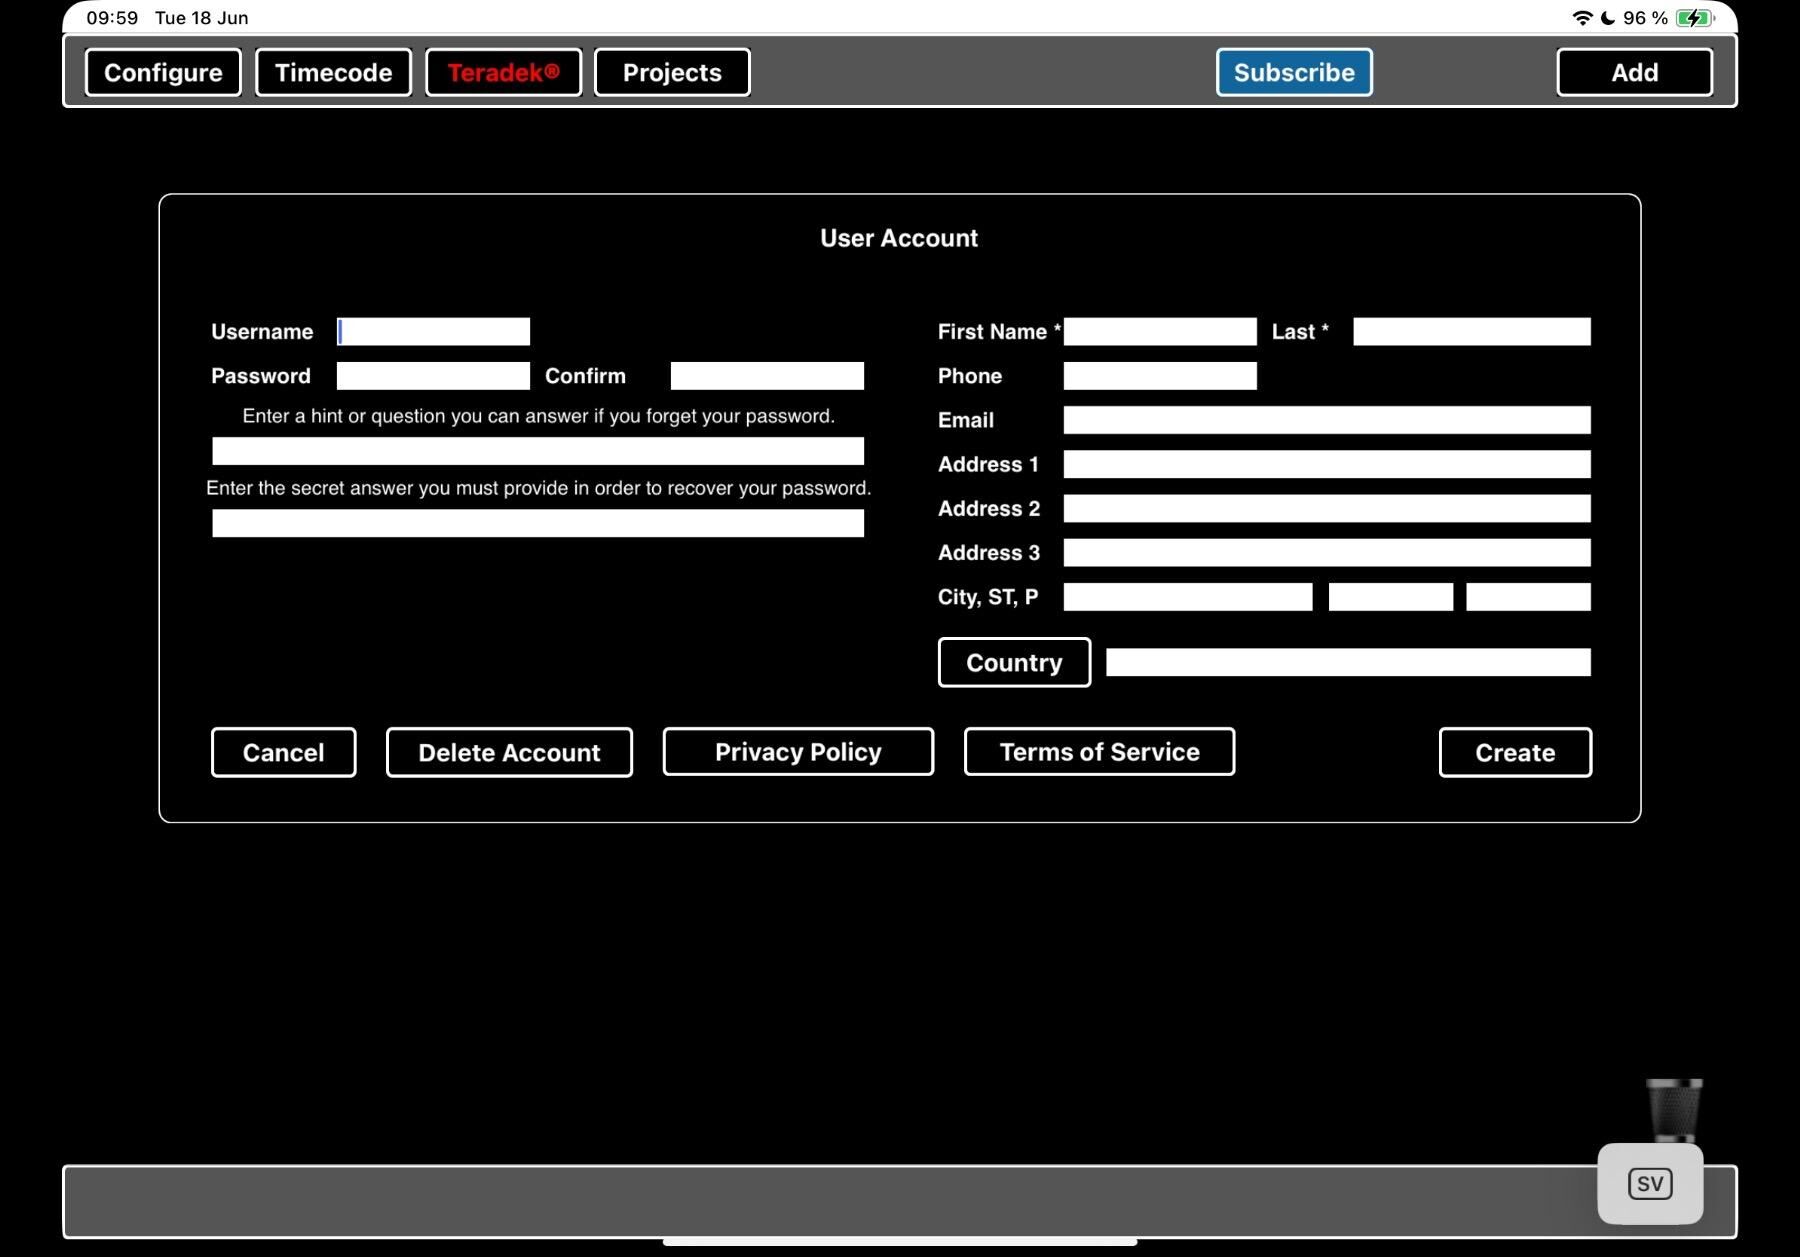The width and height of the screenshot is (1800, 1257).
Task: Click the postal code input field
Action: [1528, 597]
